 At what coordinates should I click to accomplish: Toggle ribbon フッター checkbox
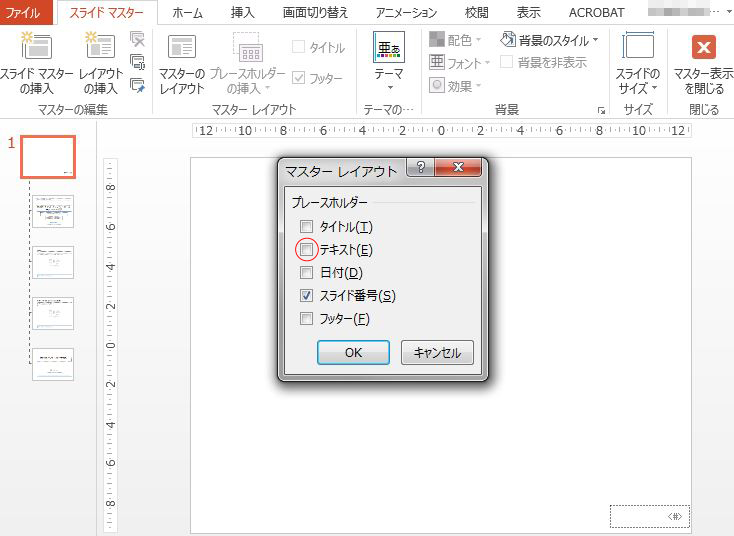point(298,77)
